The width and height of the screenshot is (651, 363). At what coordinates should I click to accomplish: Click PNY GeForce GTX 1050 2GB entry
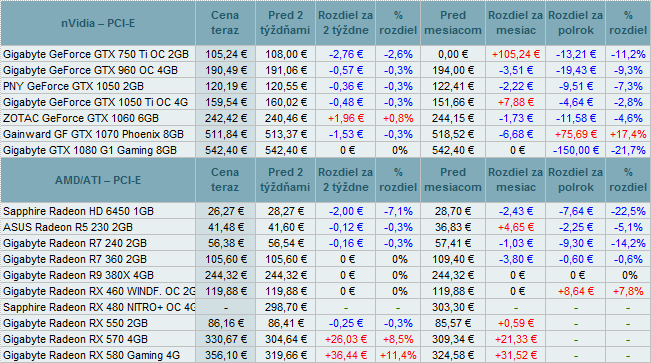tap(73, 86)
